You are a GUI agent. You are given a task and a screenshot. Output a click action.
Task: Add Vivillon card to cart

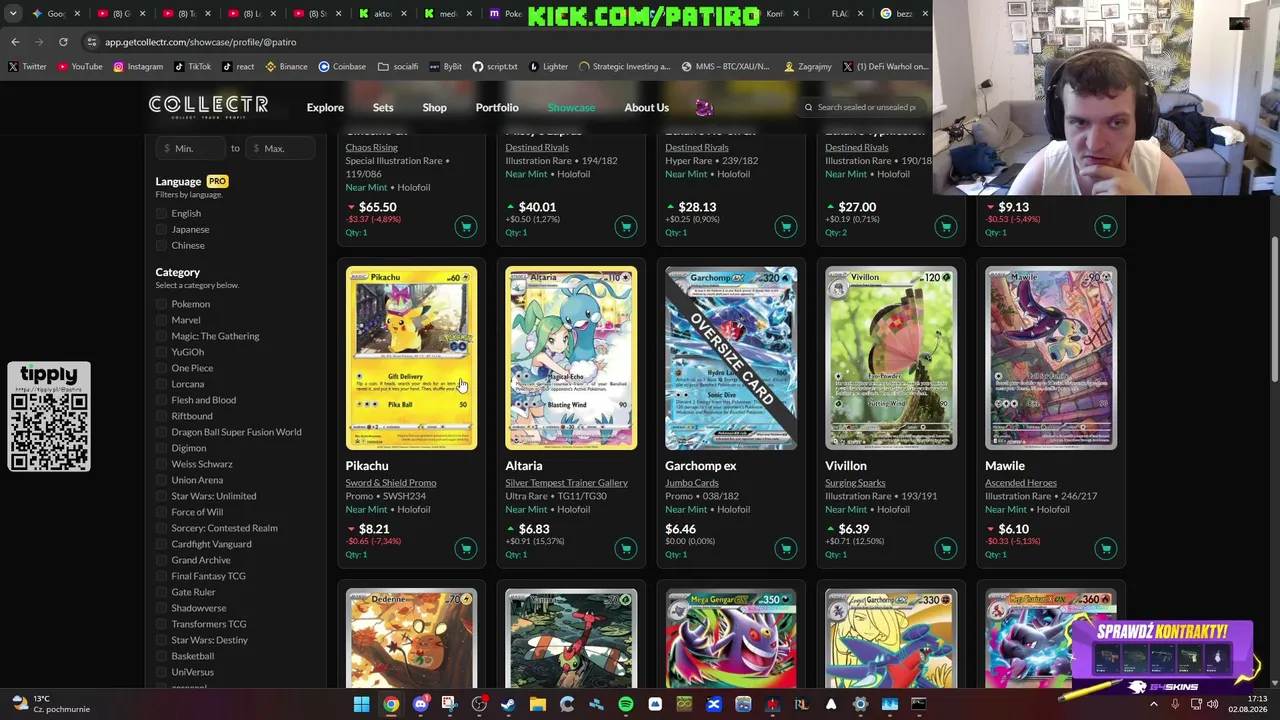coord(946,548)
